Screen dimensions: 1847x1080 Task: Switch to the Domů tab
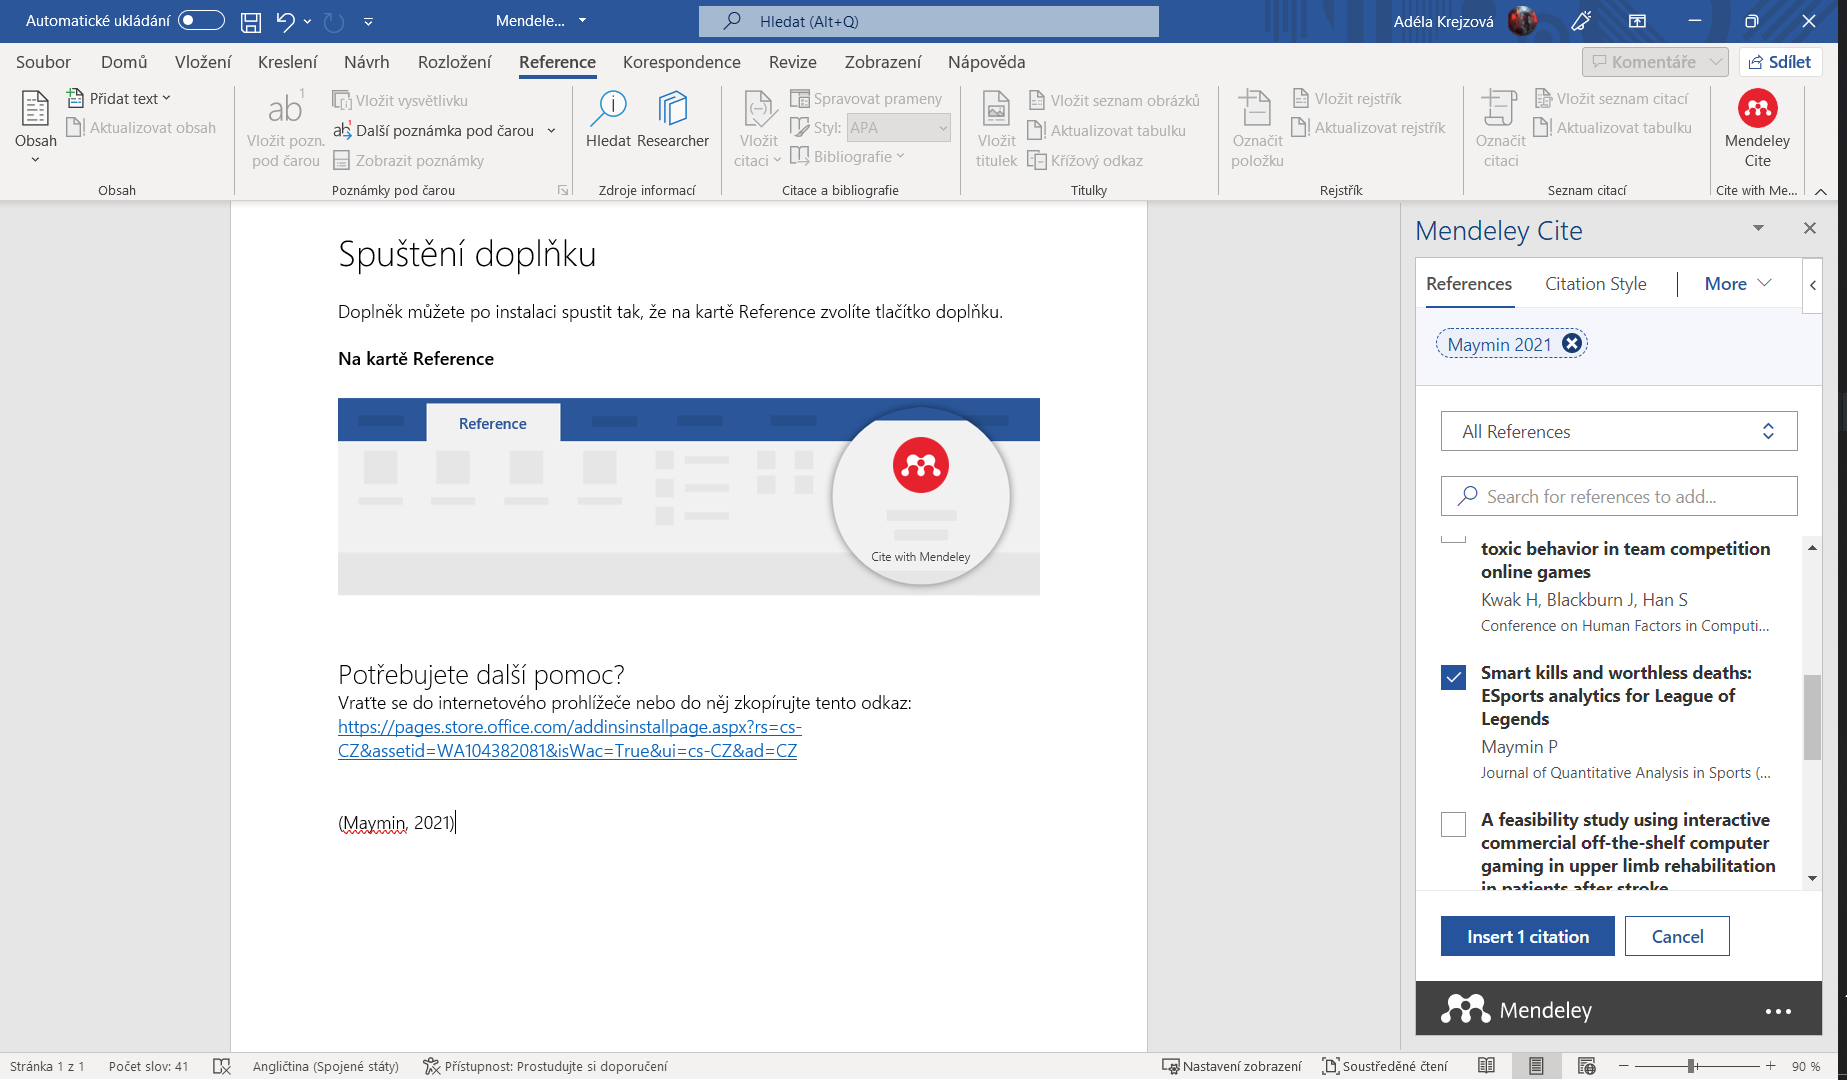pyautogui.click(x=124, y=62)
